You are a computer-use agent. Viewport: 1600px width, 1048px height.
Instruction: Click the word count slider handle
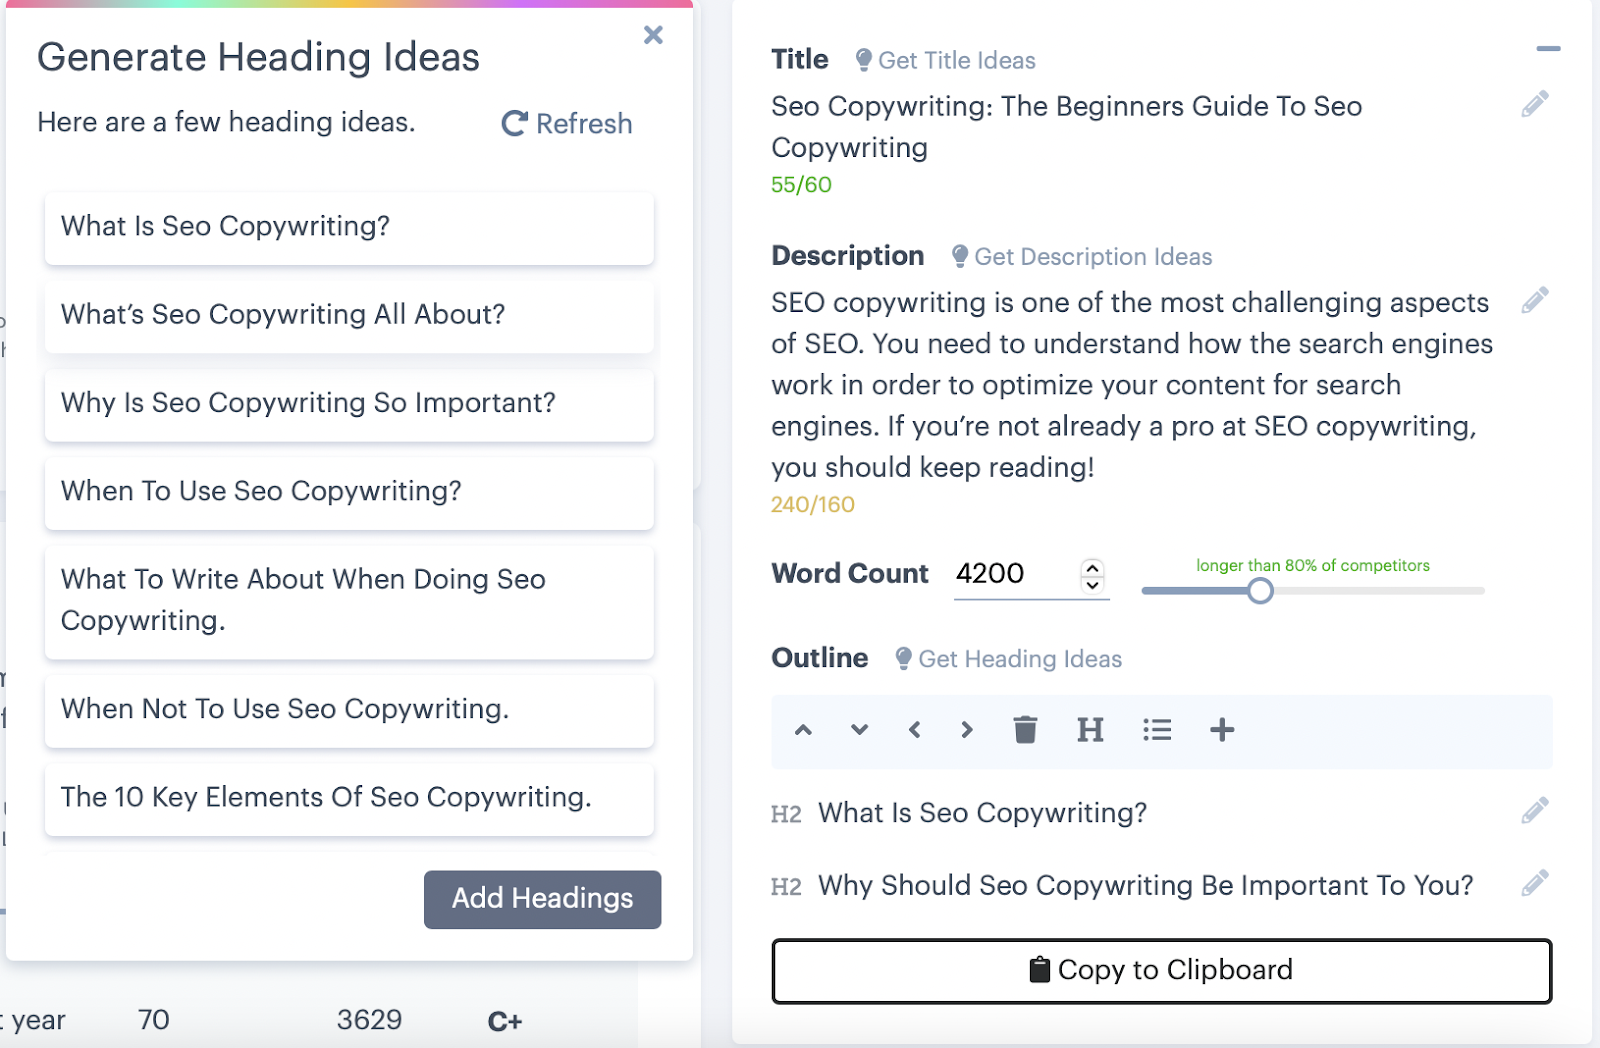coord(1260,591)
